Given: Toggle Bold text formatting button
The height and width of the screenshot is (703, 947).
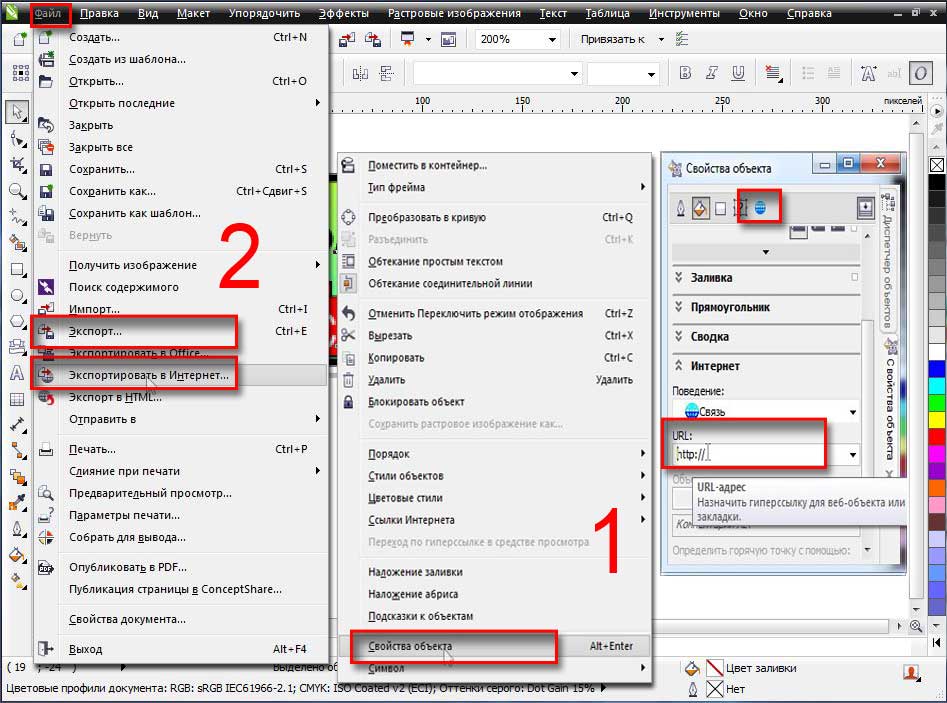Looking at the screenshot, I should pyautogui.click(x=685, y=73).
